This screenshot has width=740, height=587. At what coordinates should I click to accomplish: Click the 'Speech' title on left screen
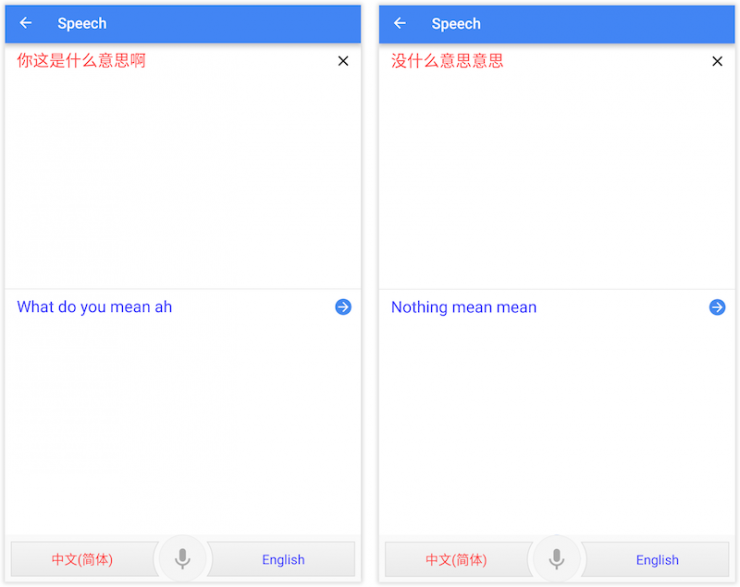(x=82, y=23)
